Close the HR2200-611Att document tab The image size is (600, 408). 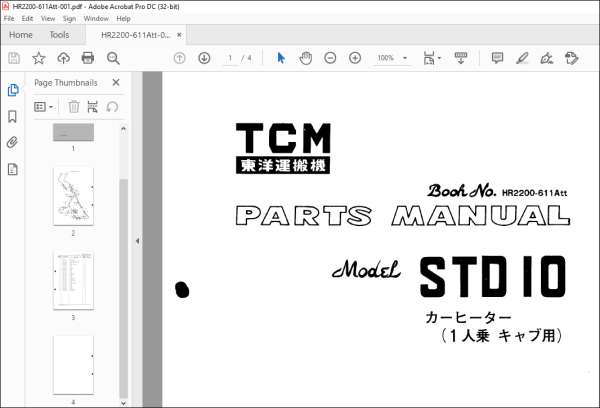[179, 35]
